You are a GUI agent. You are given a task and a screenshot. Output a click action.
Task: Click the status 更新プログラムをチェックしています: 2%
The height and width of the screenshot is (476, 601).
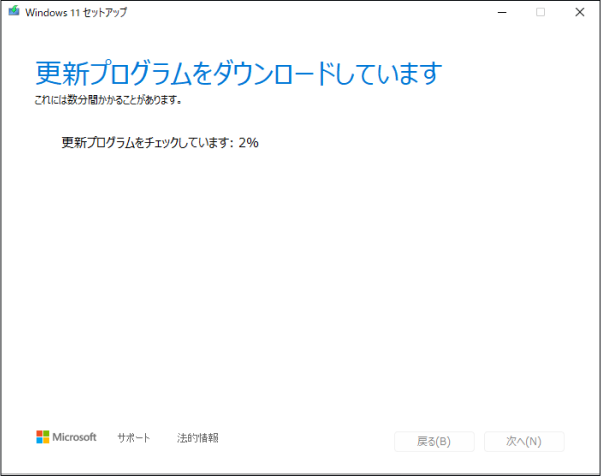click(x=160, y=143)
